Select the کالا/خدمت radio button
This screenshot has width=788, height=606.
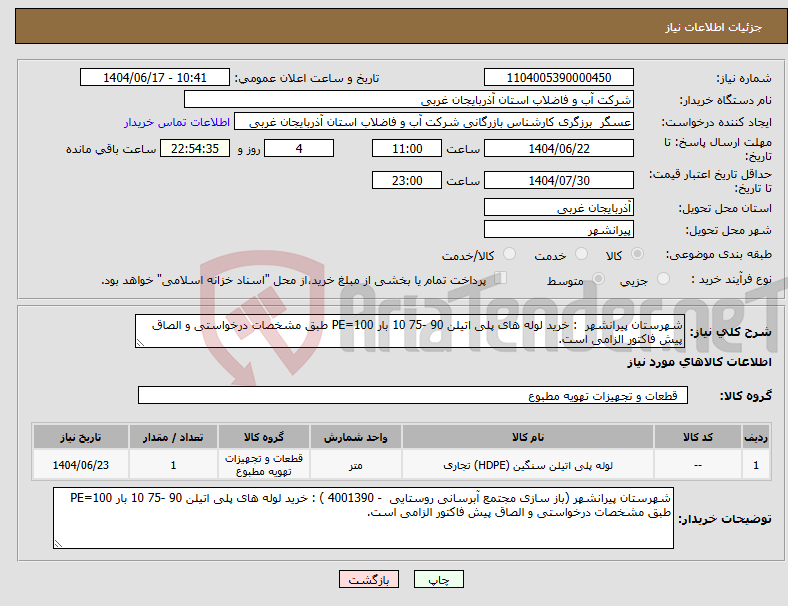click(510, 254)
